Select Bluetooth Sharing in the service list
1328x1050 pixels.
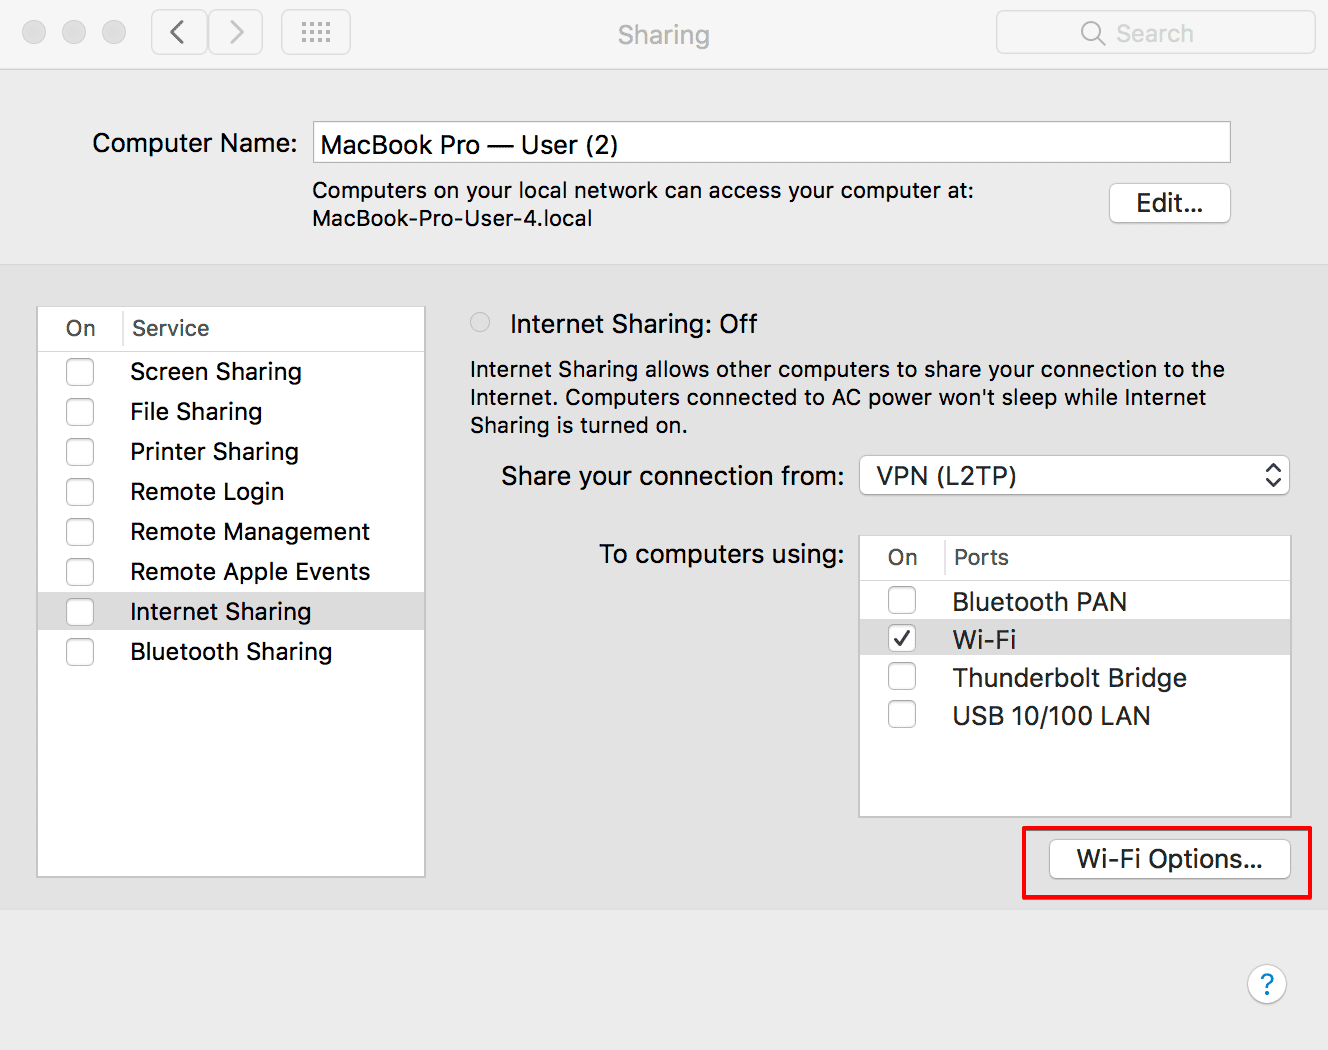coord(231,652)
